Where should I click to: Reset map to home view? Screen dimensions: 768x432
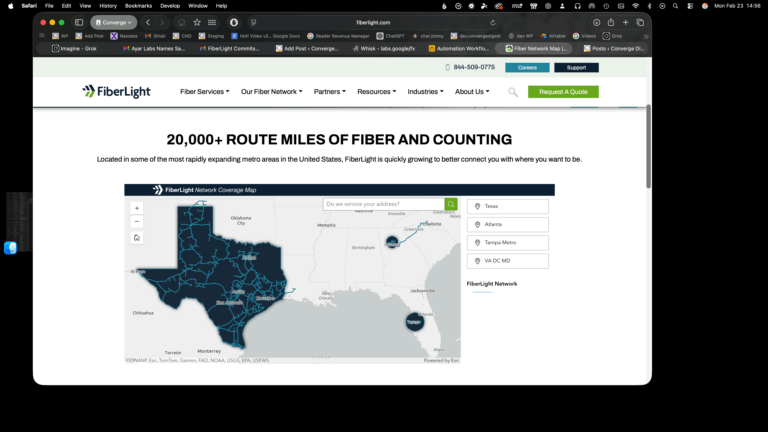[x=137, y=238]
